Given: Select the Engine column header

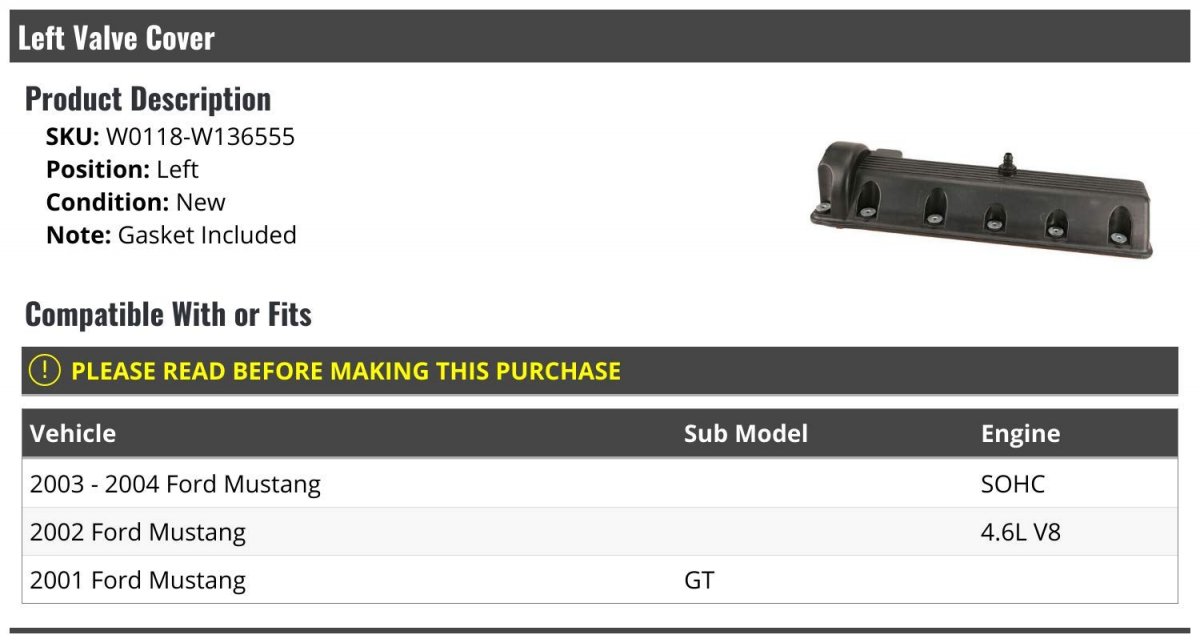Looking at the screenshot, I should pyautogui.click(x=1020, y=433).
